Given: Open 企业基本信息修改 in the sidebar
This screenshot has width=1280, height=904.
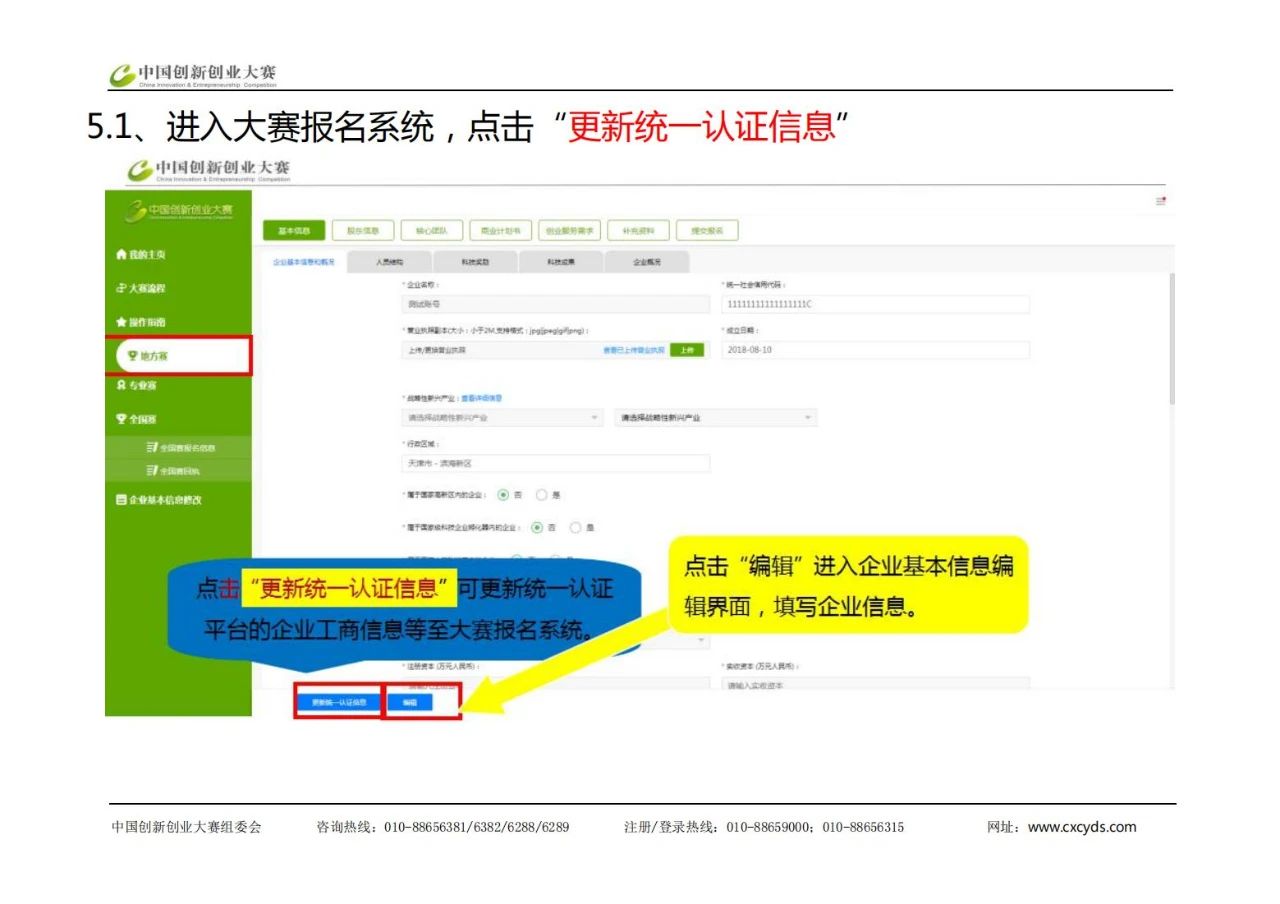Looking at the screenshot, I should pos(157,499).
